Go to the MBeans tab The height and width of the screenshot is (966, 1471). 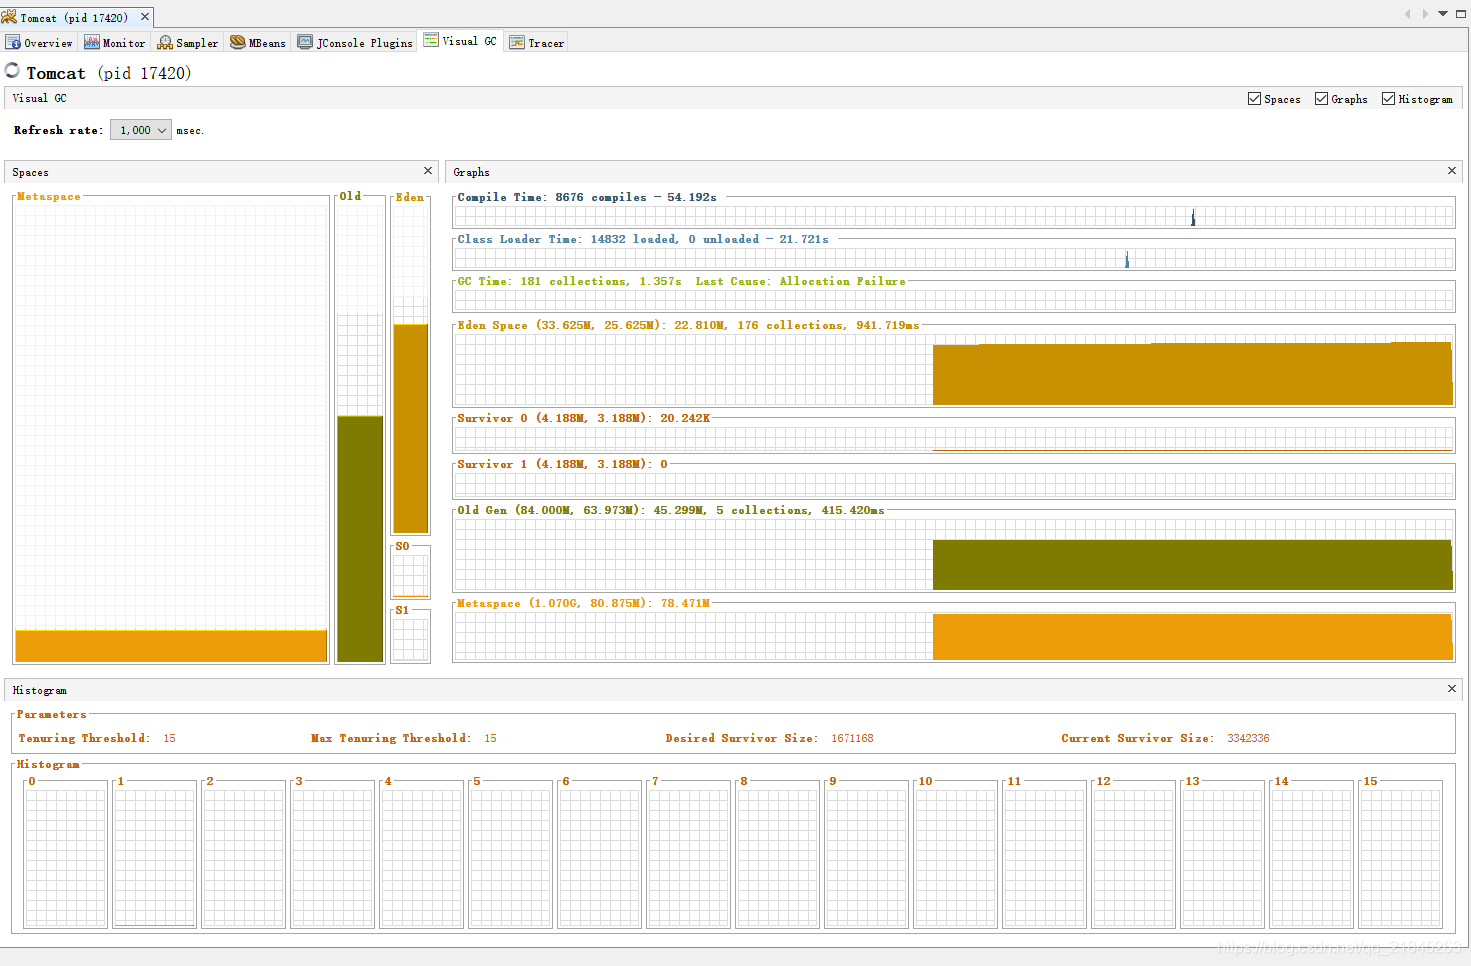coord(258,42)
